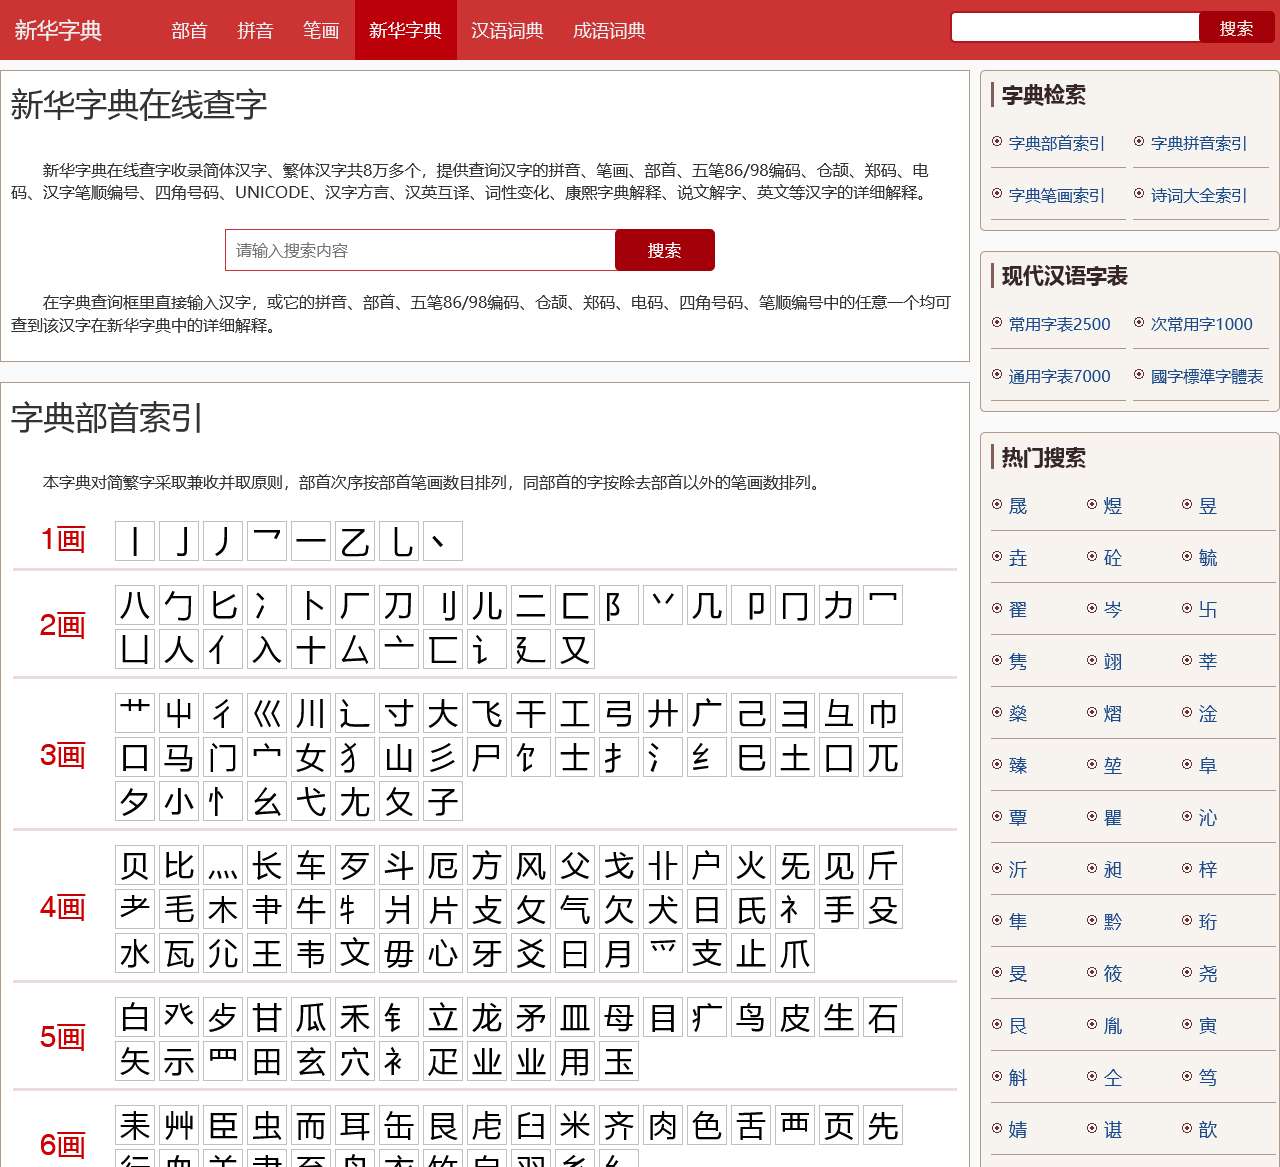Choose radical 车 in the 4画 section
This screenshot has width=1280, height=1167.
[x=311, y=865]
